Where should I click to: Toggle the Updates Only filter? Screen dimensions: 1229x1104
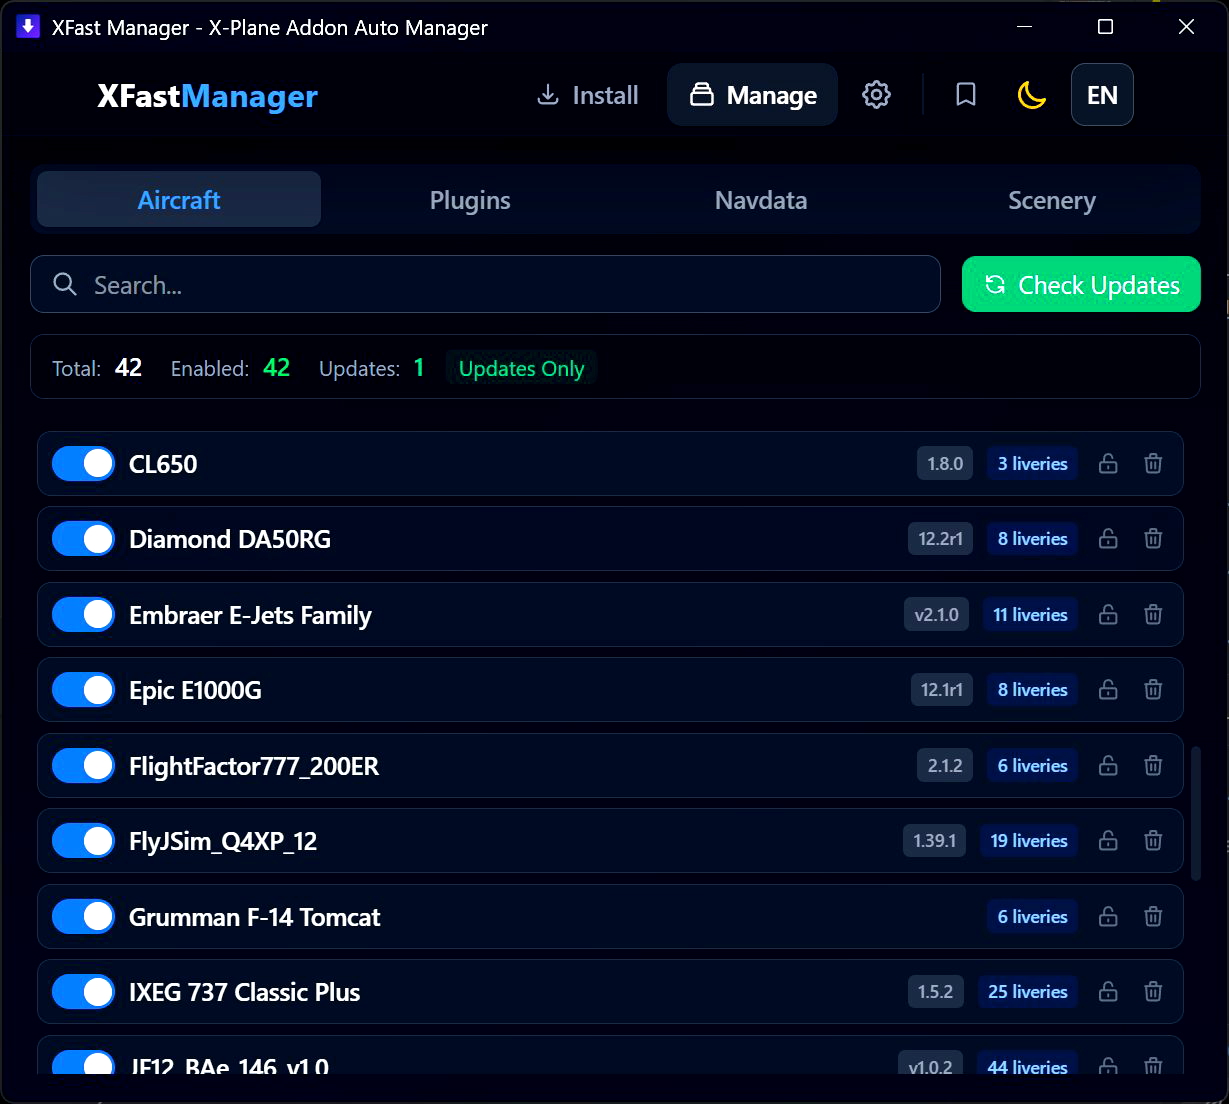point(521,368)
